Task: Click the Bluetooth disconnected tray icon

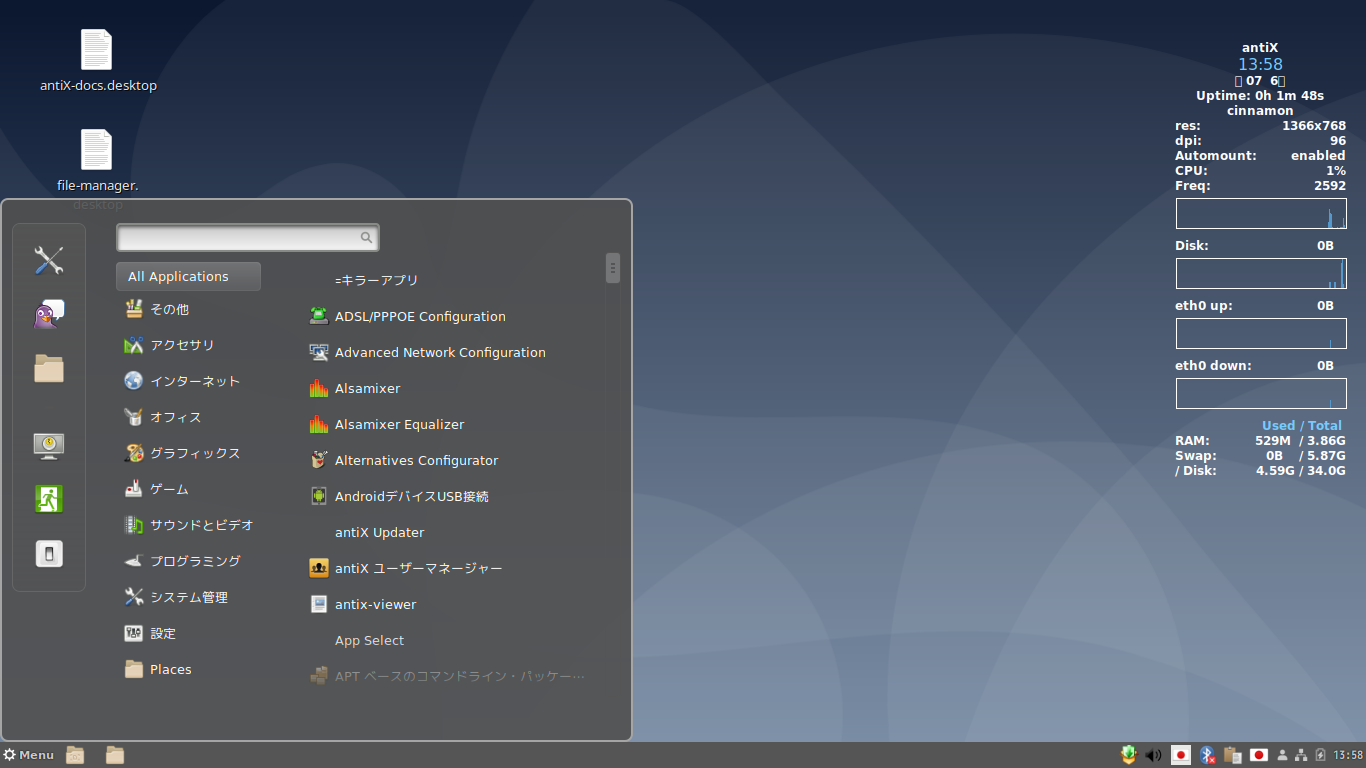Action: tap(1207, 755)
